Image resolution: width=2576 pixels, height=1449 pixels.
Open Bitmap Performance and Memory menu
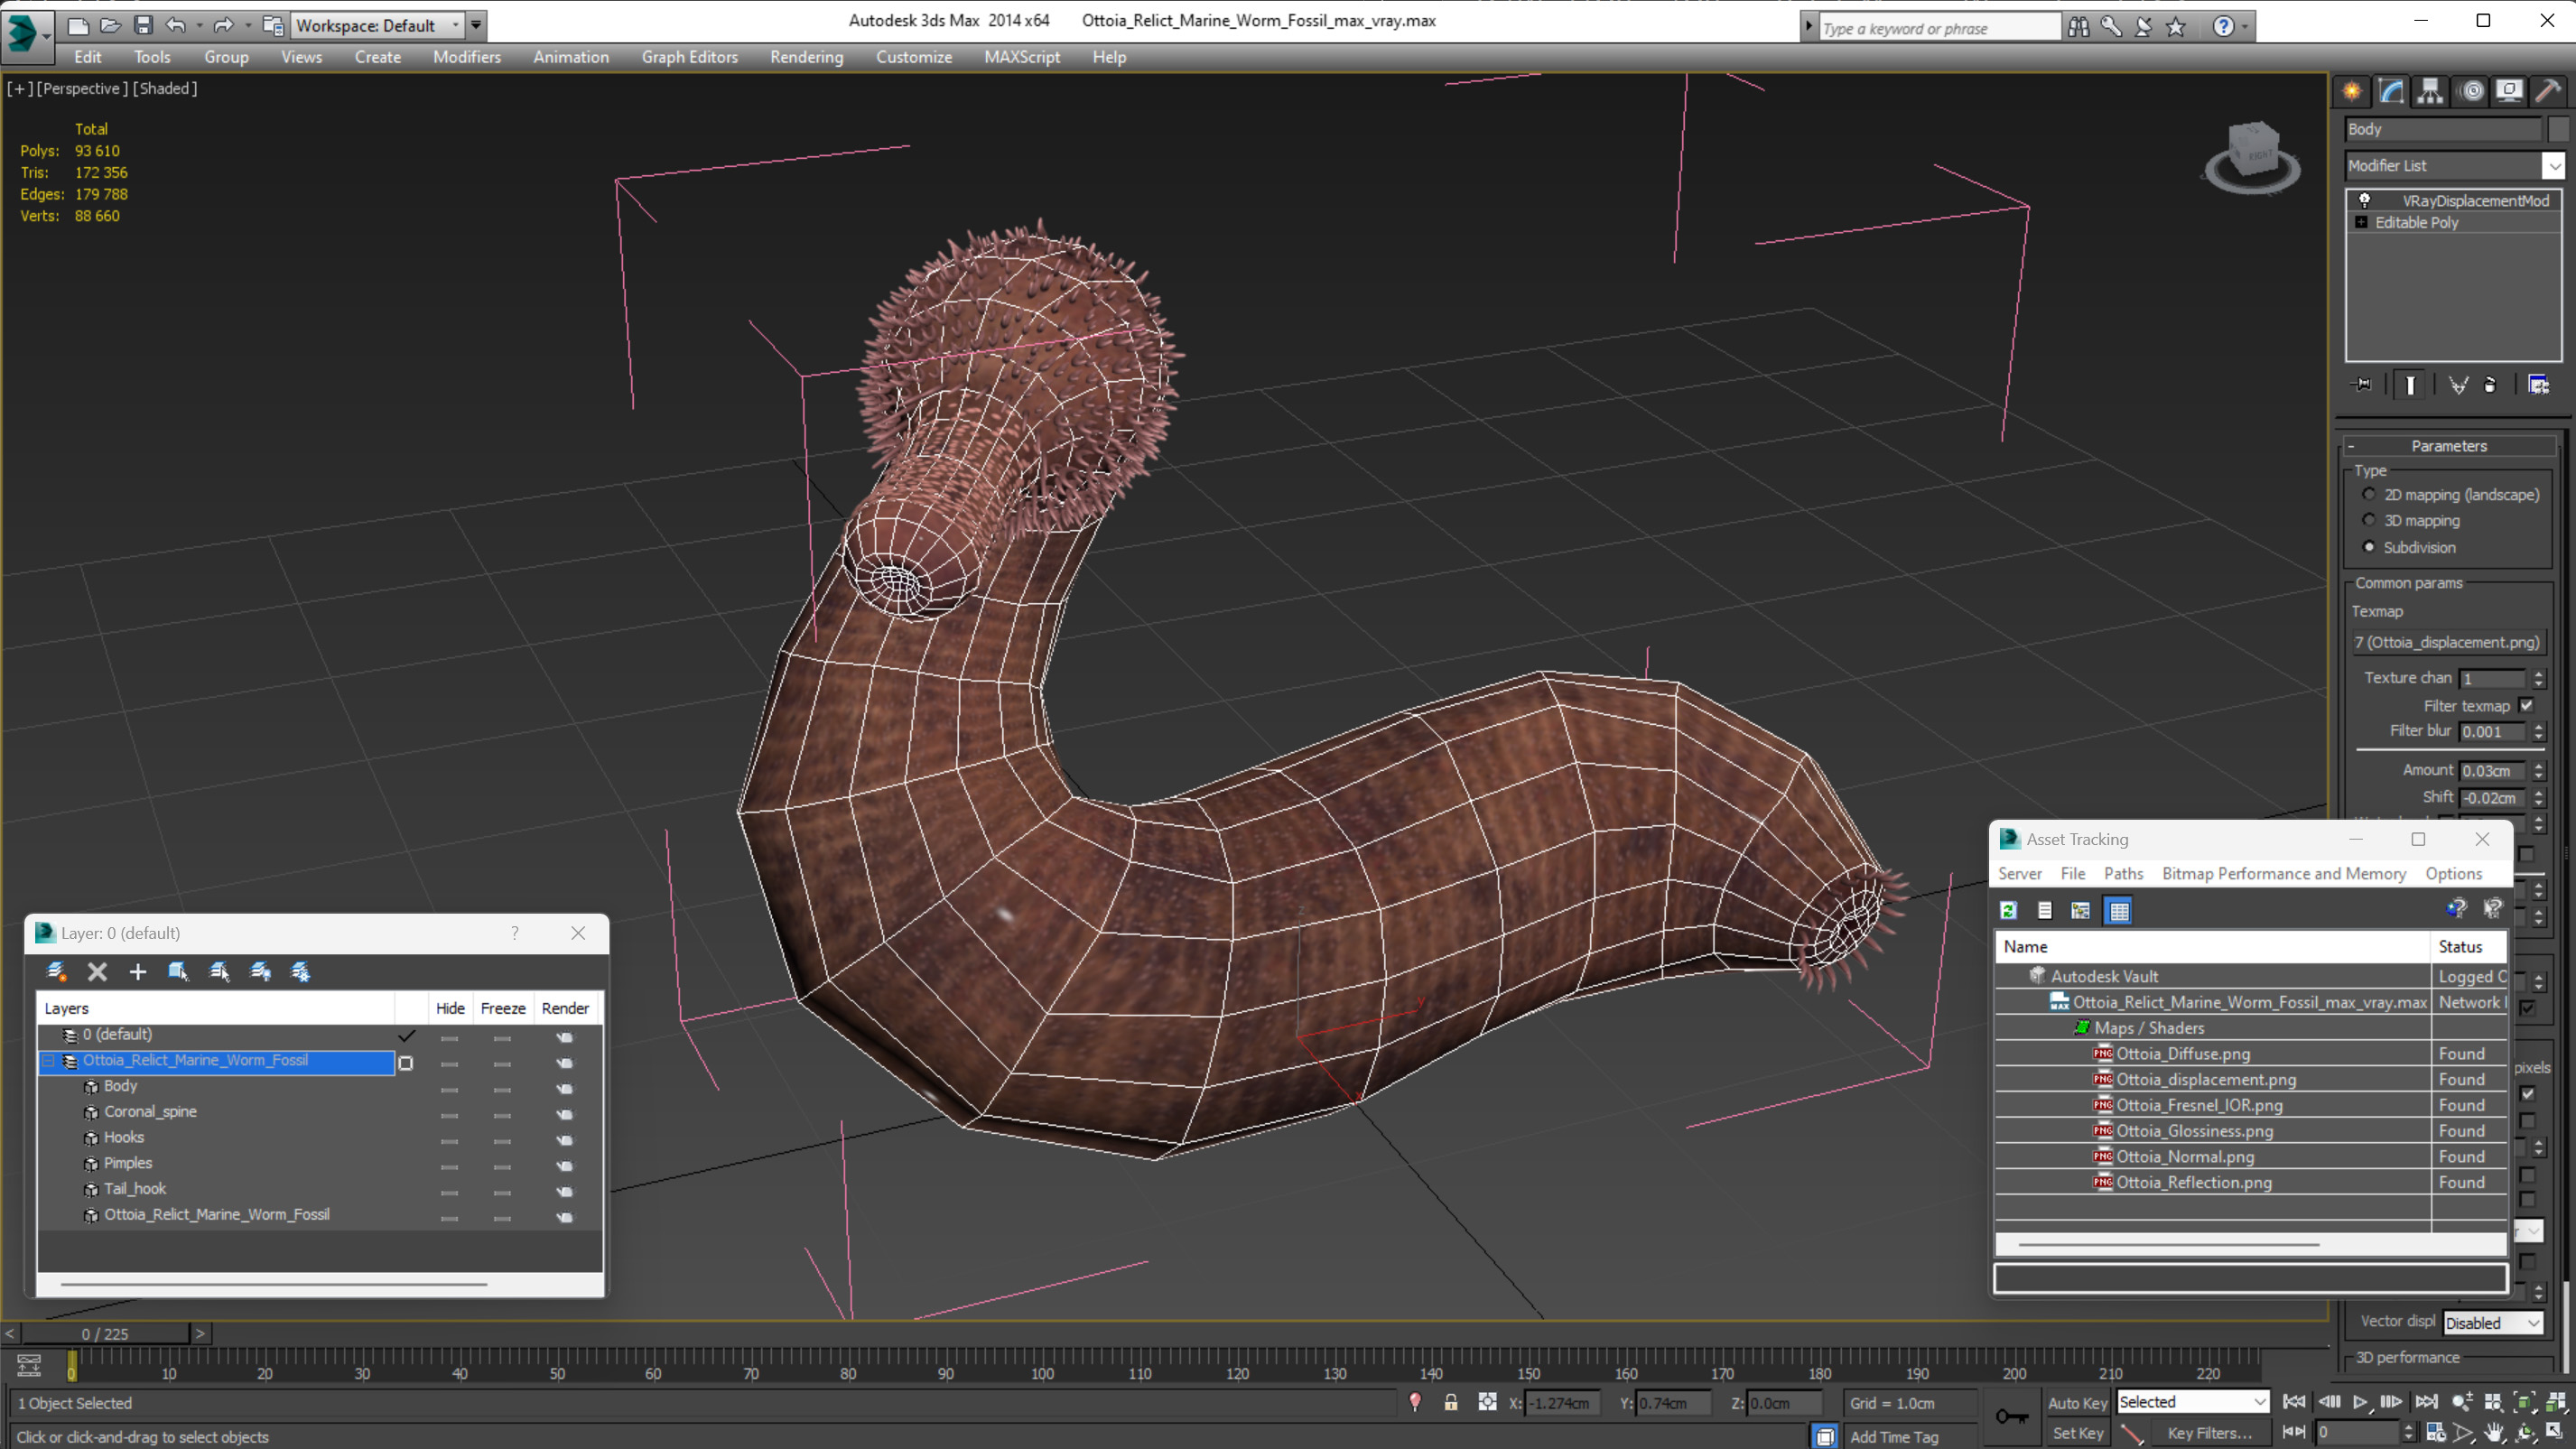[x=2283, y=873]
